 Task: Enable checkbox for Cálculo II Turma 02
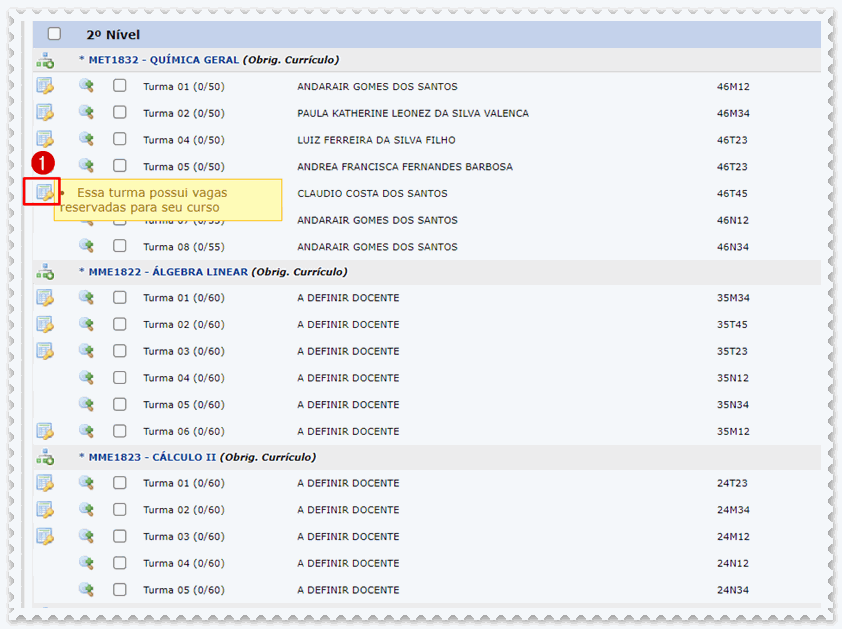click(120, 509)
